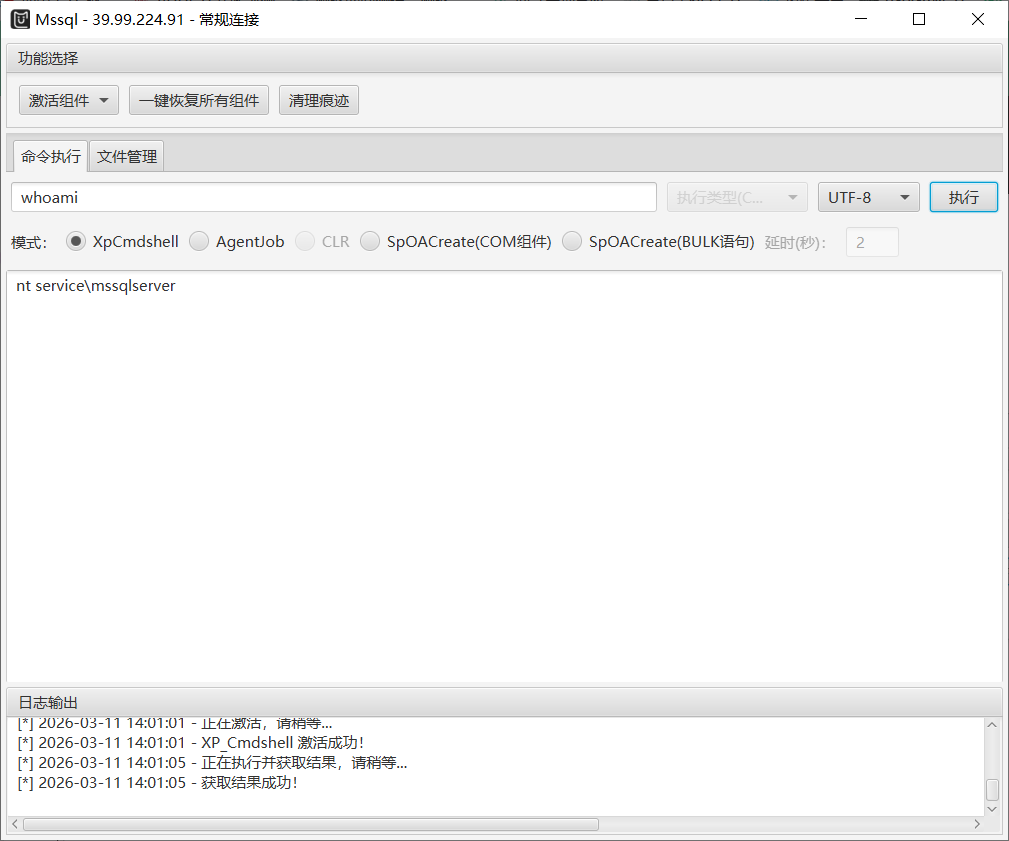Click the 清理痕迹 clean traces button

coord(318,99)
